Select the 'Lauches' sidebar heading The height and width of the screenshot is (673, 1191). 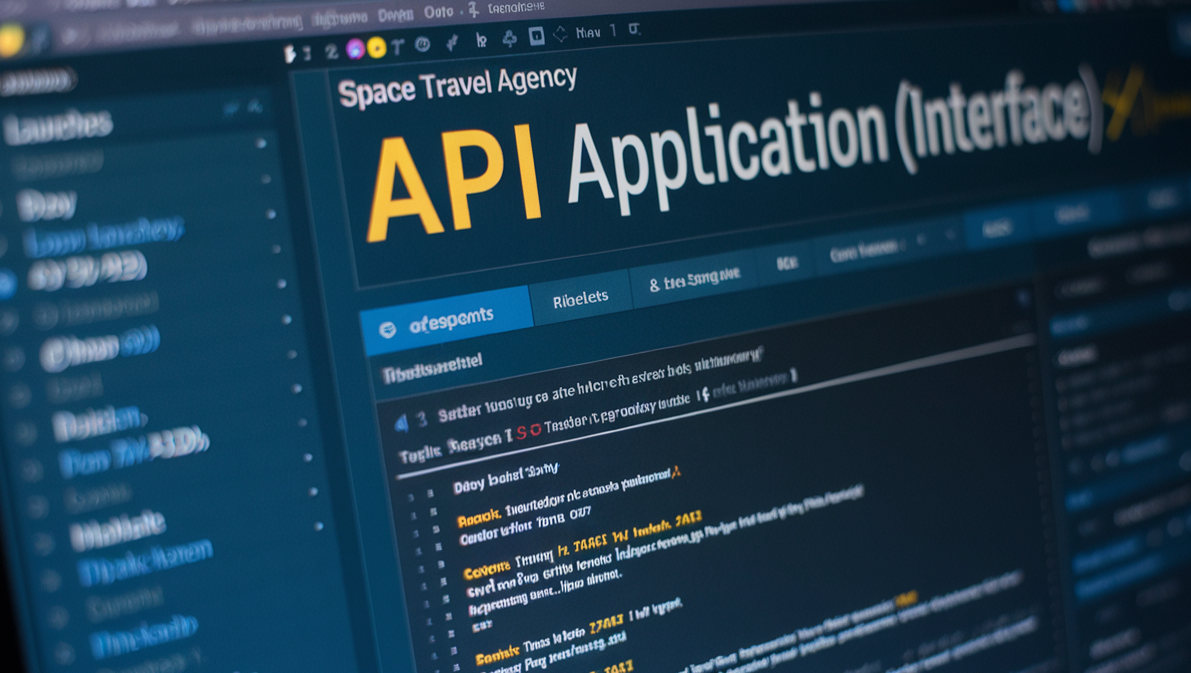pos(58,126)
